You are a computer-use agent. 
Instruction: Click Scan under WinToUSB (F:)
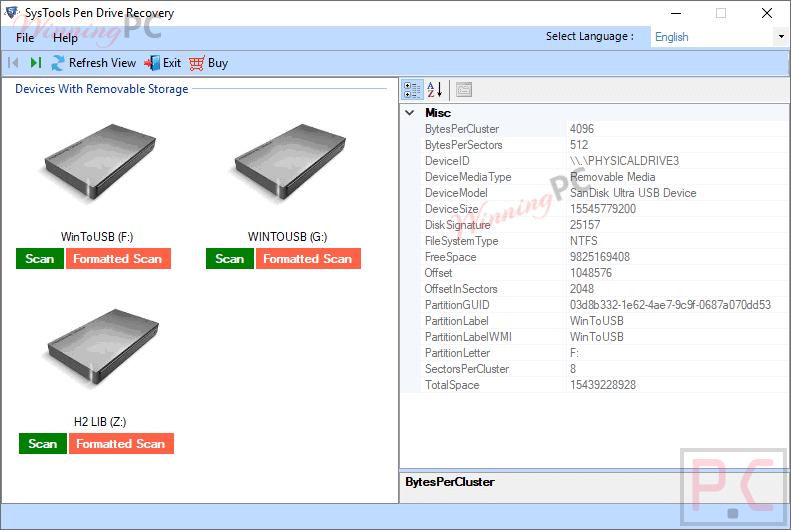click(x=40, y=259)
